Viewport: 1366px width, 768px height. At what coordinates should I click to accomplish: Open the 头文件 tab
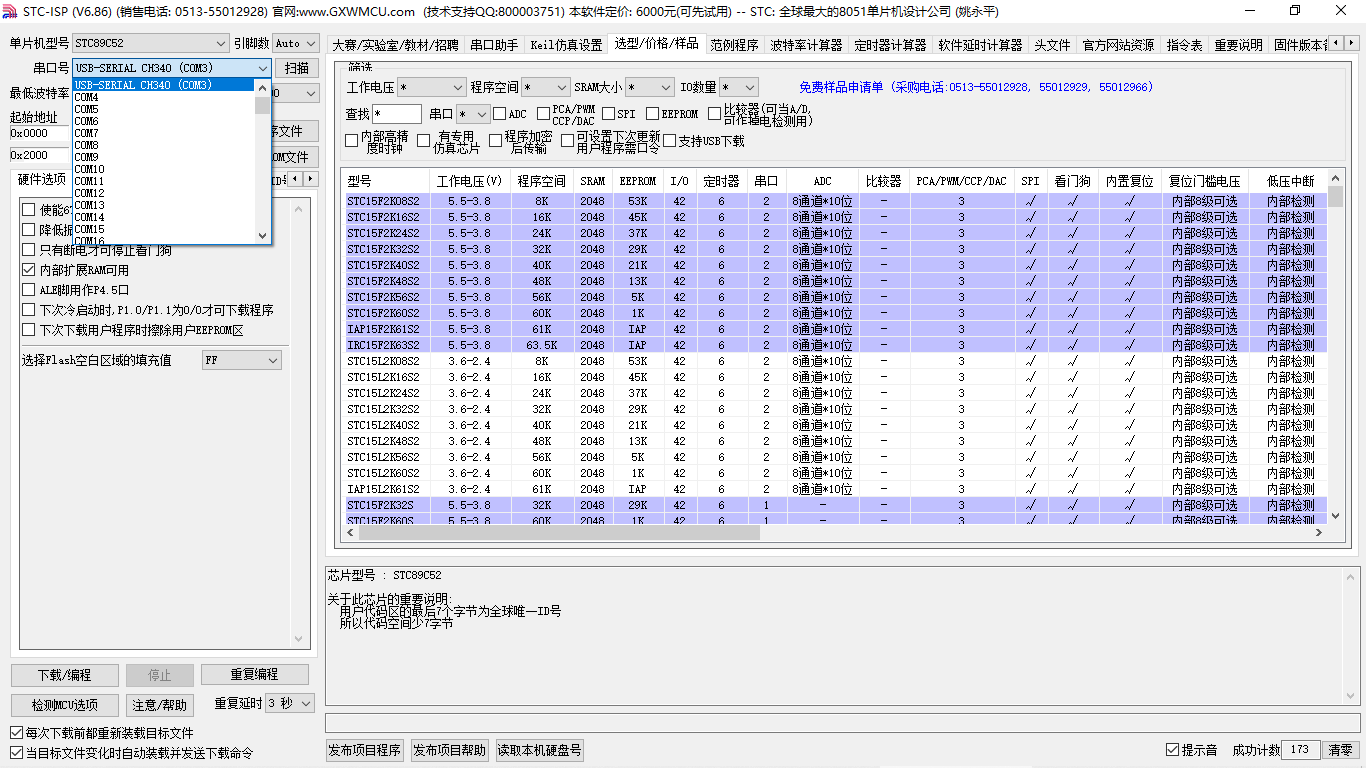[1052, 45]
